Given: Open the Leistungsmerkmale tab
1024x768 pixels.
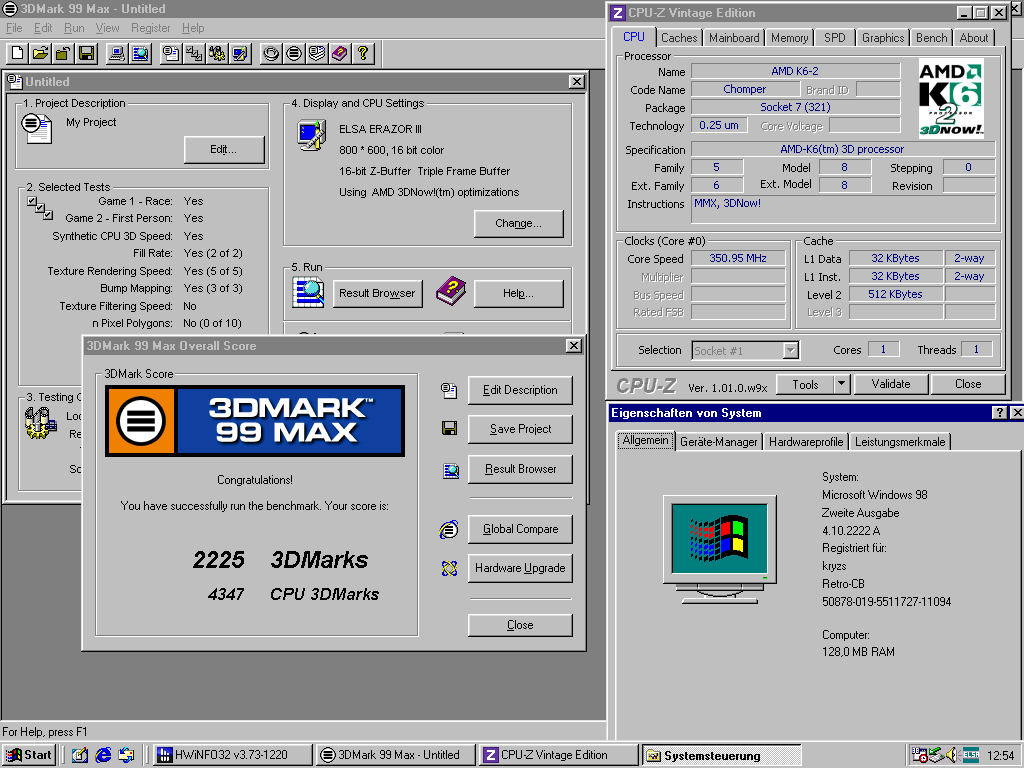Looking at the screenshot, I should tap(900, 442).
